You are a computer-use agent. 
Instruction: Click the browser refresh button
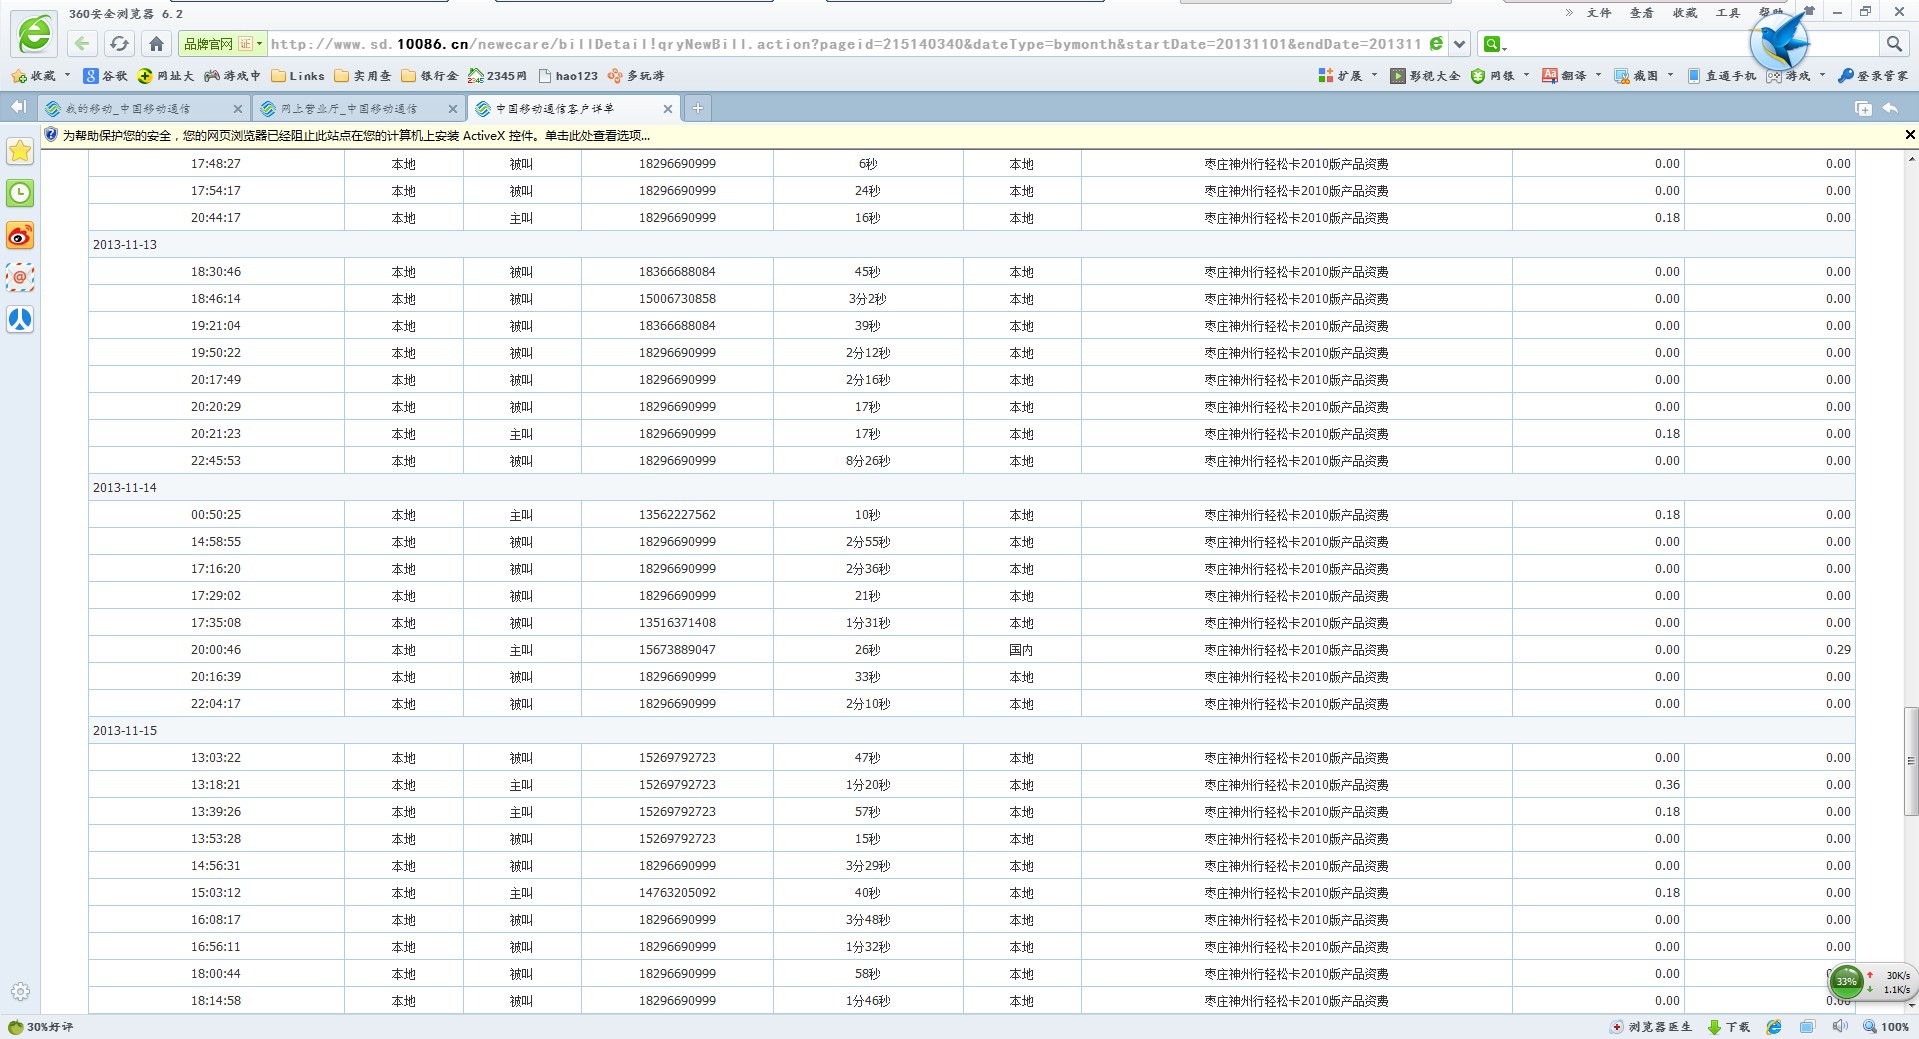(119, 44)
